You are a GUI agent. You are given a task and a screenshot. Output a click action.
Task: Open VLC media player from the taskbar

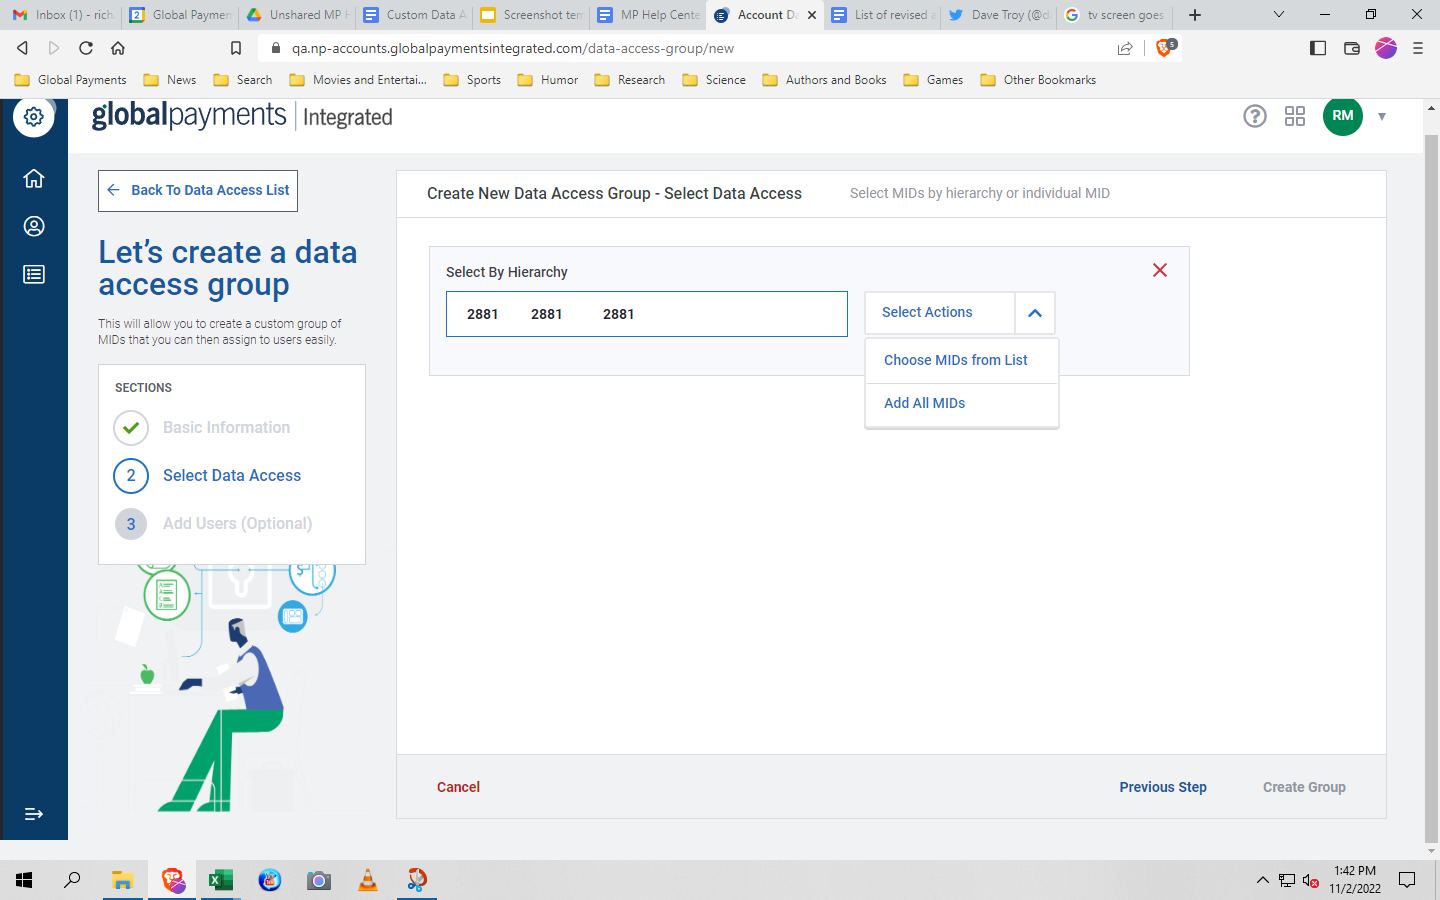[368, 880]
